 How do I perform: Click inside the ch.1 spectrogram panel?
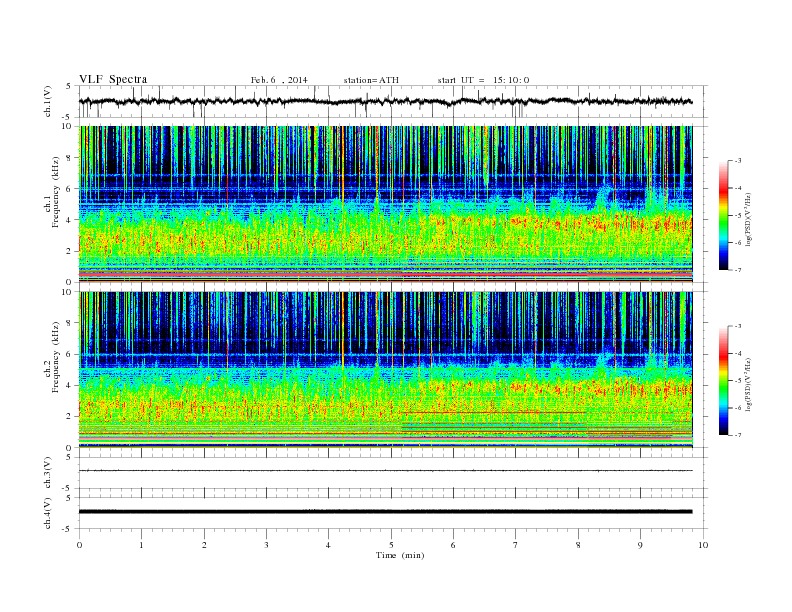click(x=386, y=204)
